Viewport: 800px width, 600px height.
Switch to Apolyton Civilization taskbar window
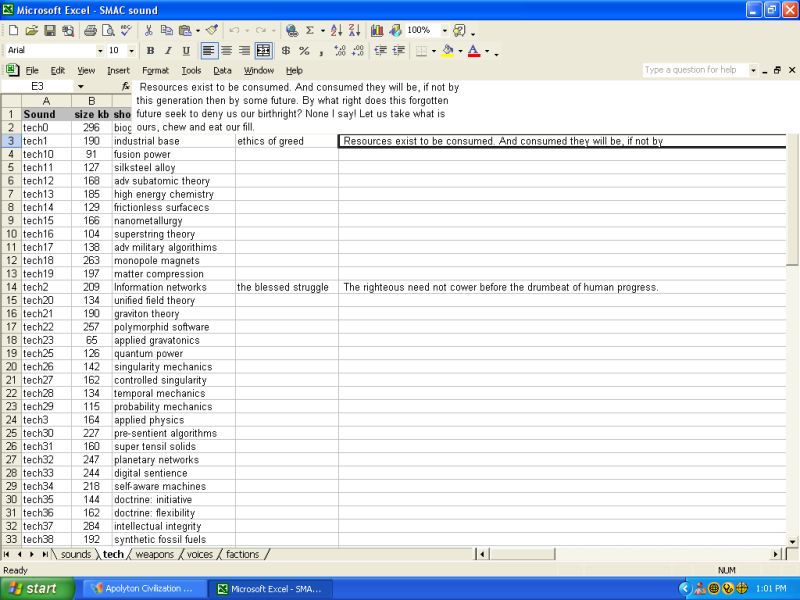click(x=142, y=588)
